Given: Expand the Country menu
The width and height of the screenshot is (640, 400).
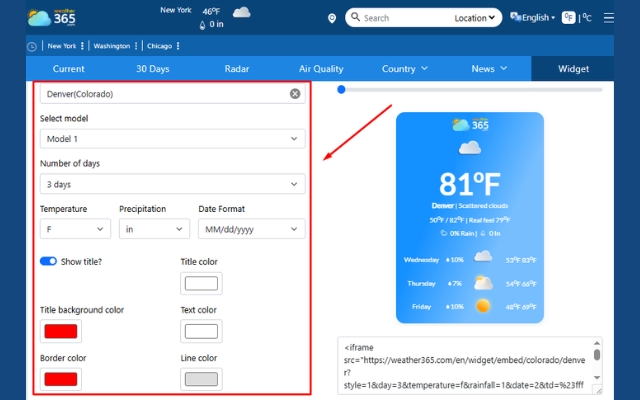Looking at the screenshot, I should (x=404, y=69).
